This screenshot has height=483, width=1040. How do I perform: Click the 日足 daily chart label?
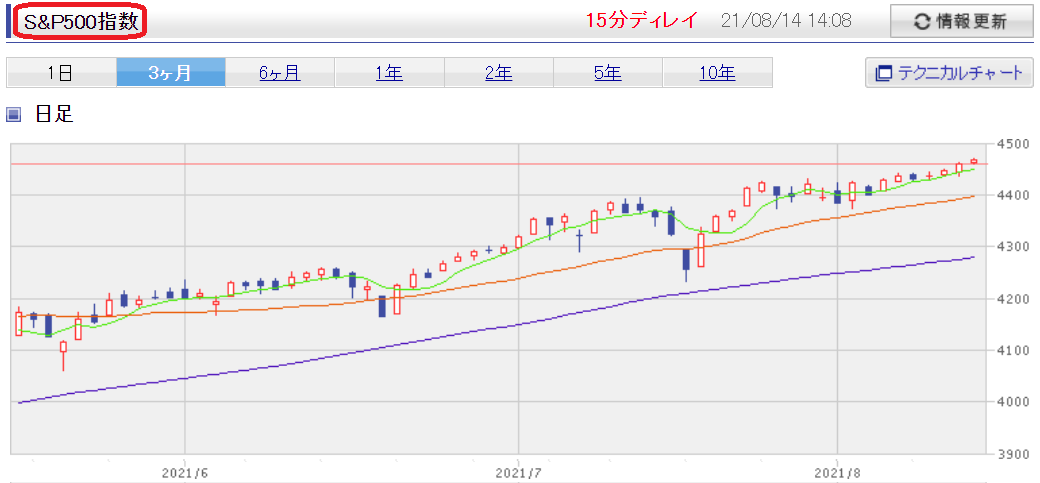click(x=53, y=114)
